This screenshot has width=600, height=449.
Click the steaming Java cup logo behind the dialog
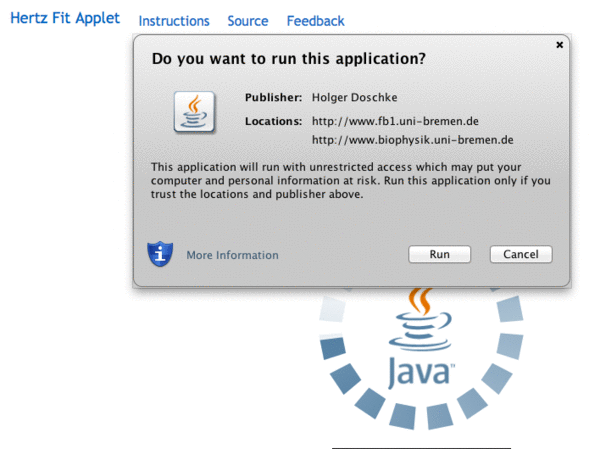click(420, 318)
